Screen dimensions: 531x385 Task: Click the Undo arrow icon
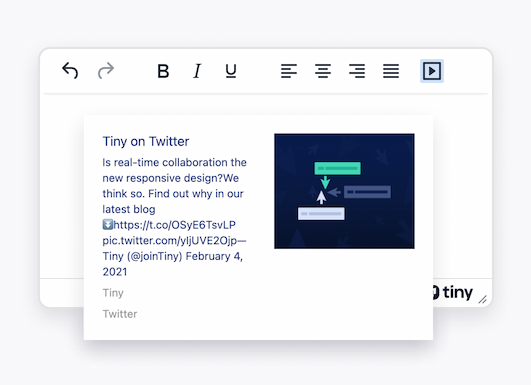[x=70, y=71]
